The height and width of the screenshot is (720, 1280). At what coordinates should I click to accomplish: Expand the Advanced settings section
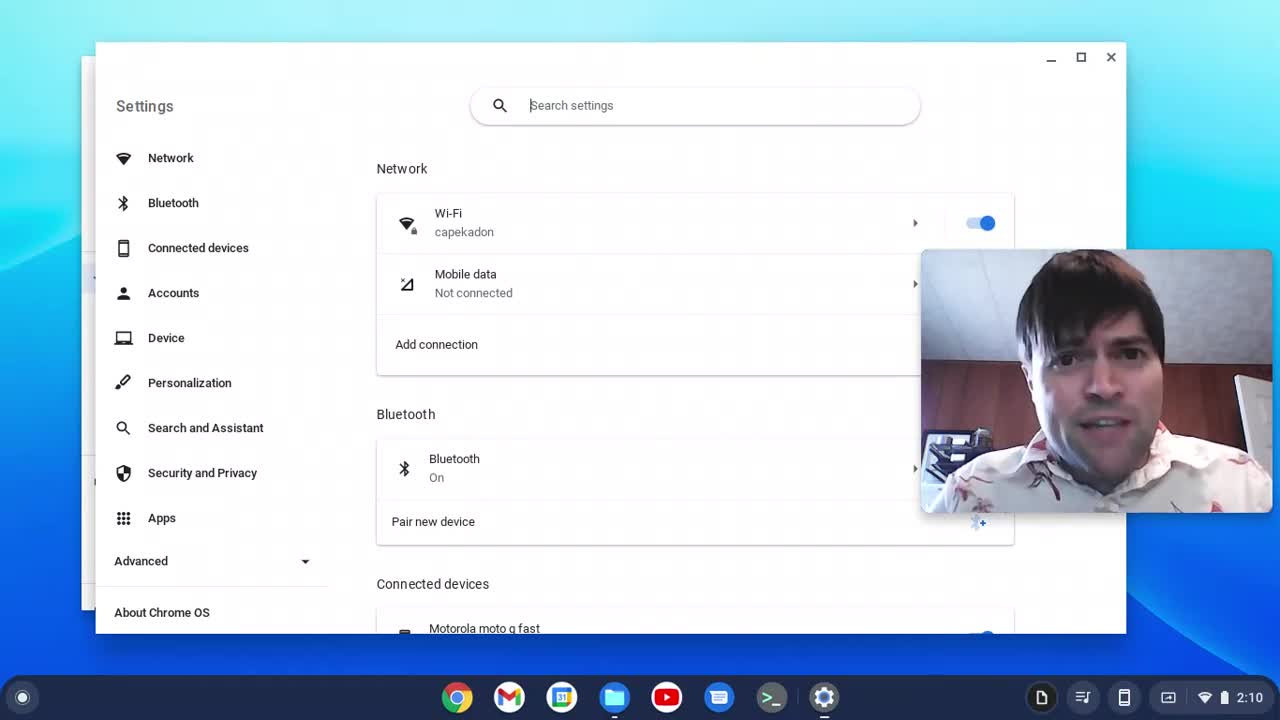212,561
